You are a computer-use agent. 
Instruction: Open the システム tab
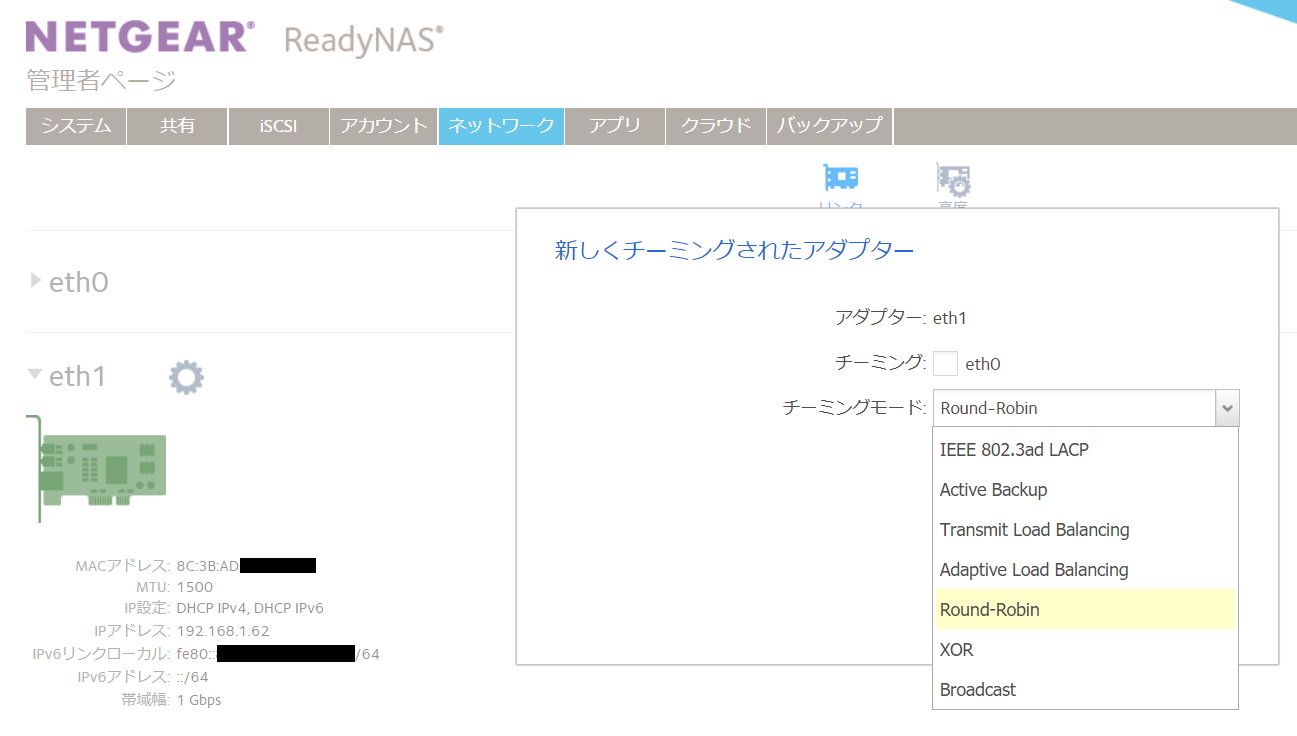point(76,126)
